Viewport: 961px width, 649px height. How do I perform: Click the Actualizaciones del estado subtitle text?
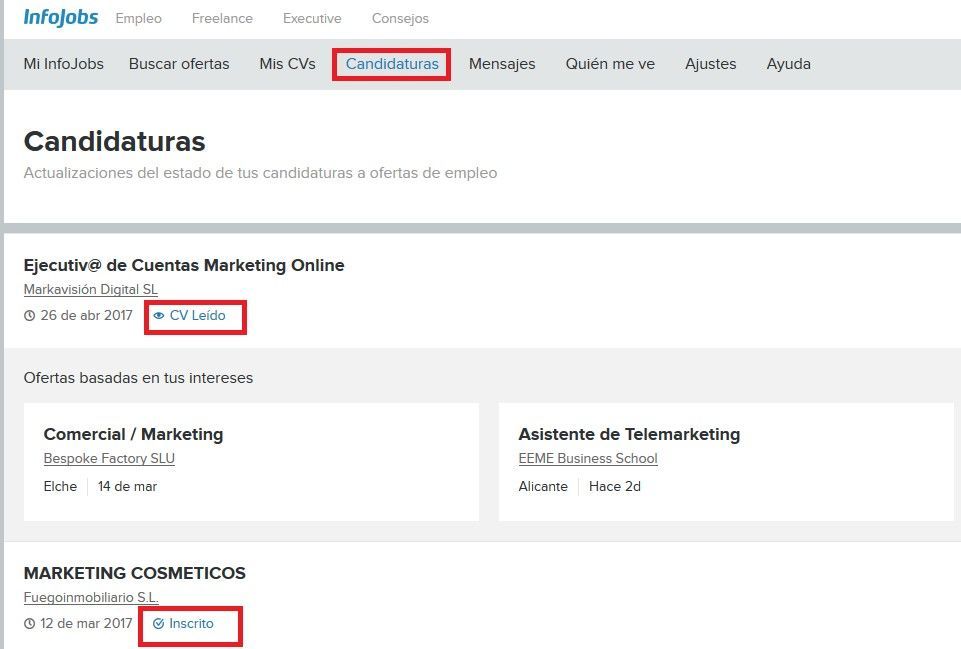click(x=260, y=173)
